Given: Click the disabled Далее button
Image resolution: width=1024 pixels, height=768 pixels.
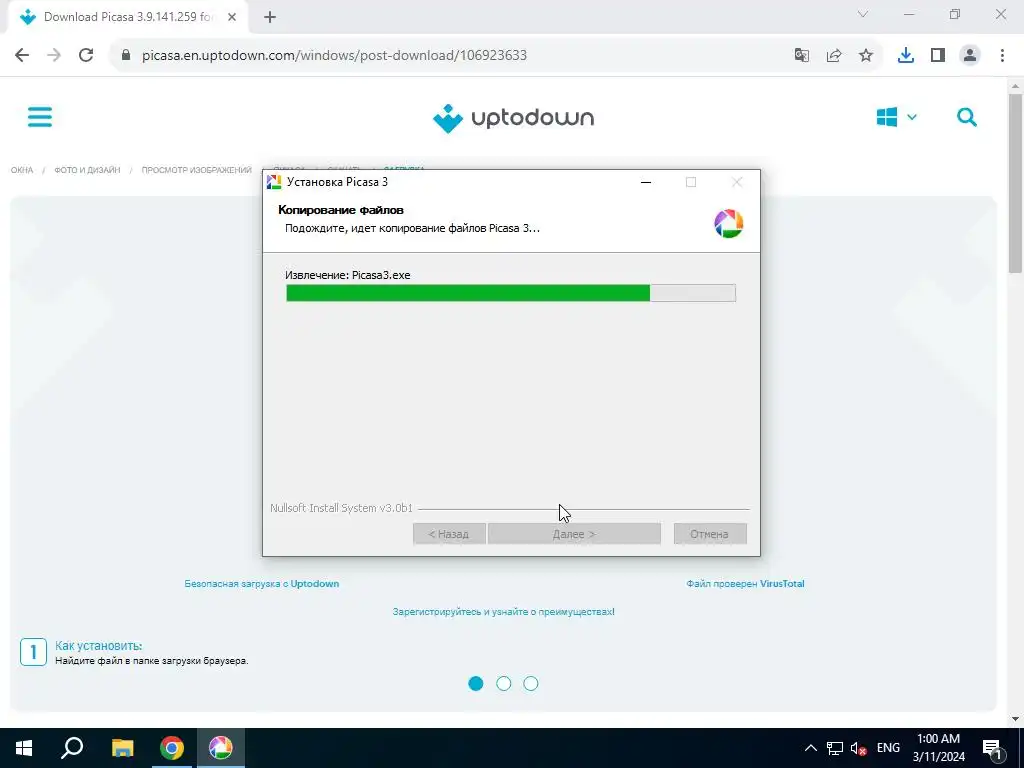Looking at the screenshot, I should point(574,534).
